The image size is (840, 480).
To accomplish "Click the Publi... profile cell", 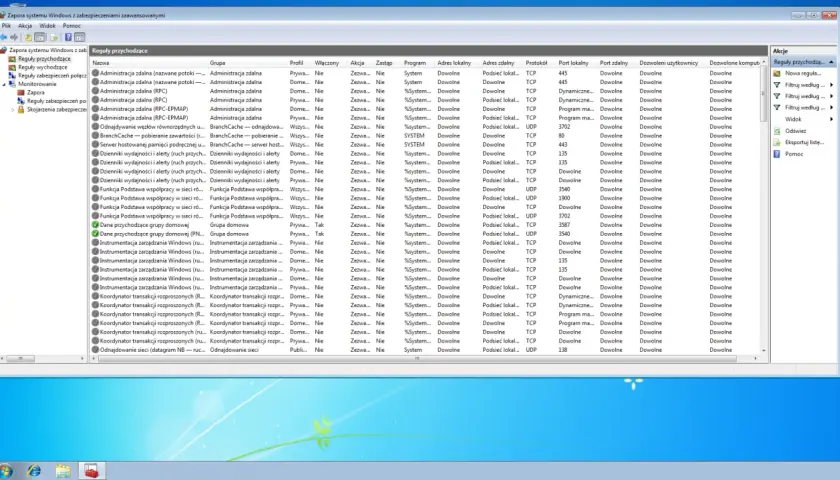I will click(x=298, y=349).
